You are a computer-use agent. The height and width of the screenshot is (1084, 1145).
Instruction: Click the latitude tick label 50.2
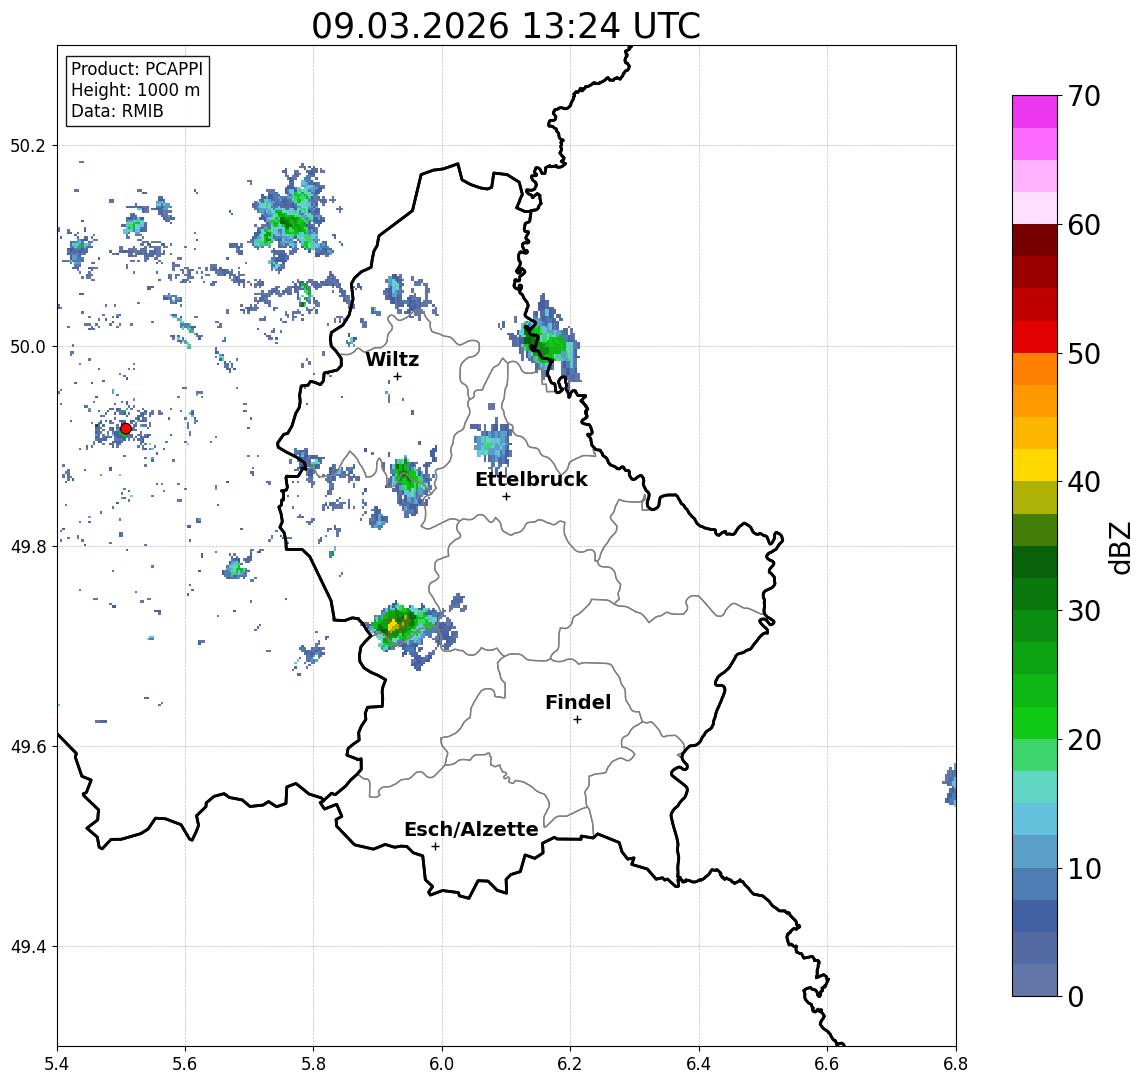pyautogui.click(x=28, y=145)
